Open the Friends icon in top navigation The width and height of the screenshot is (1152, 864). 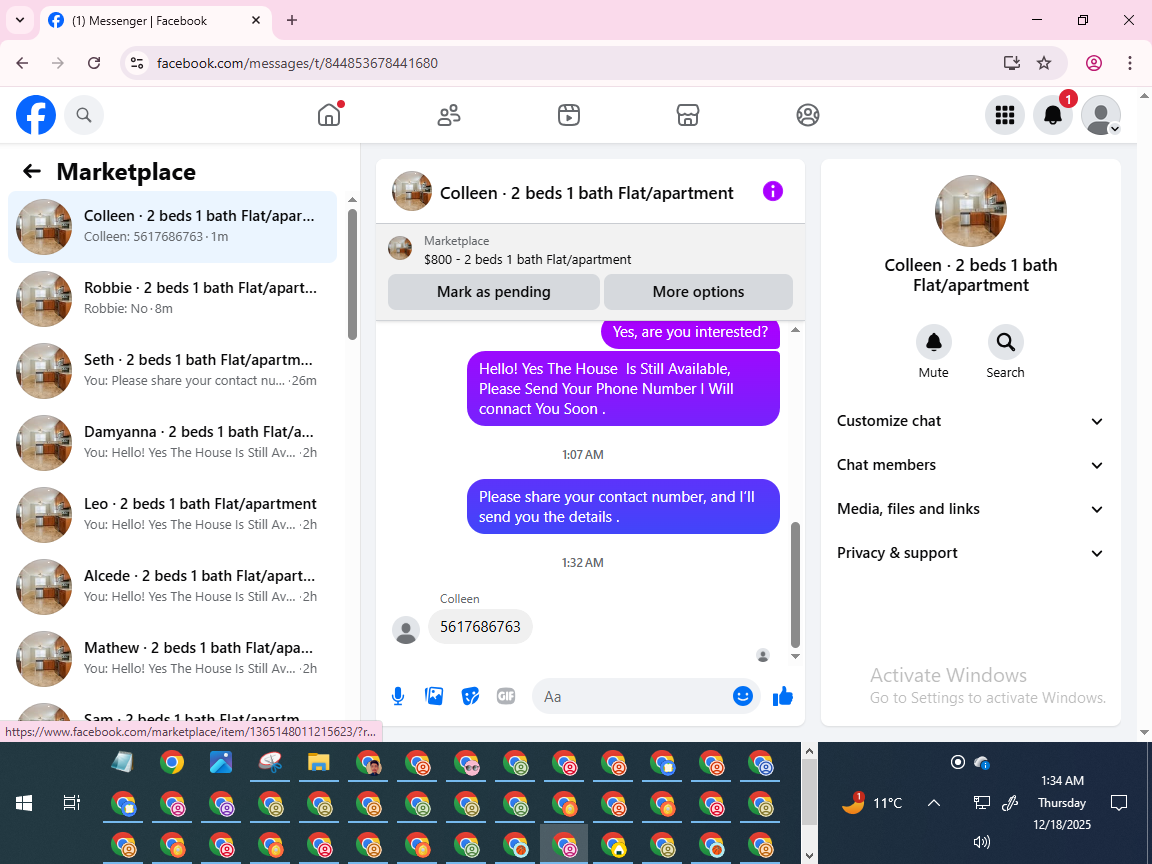[449, 115]
